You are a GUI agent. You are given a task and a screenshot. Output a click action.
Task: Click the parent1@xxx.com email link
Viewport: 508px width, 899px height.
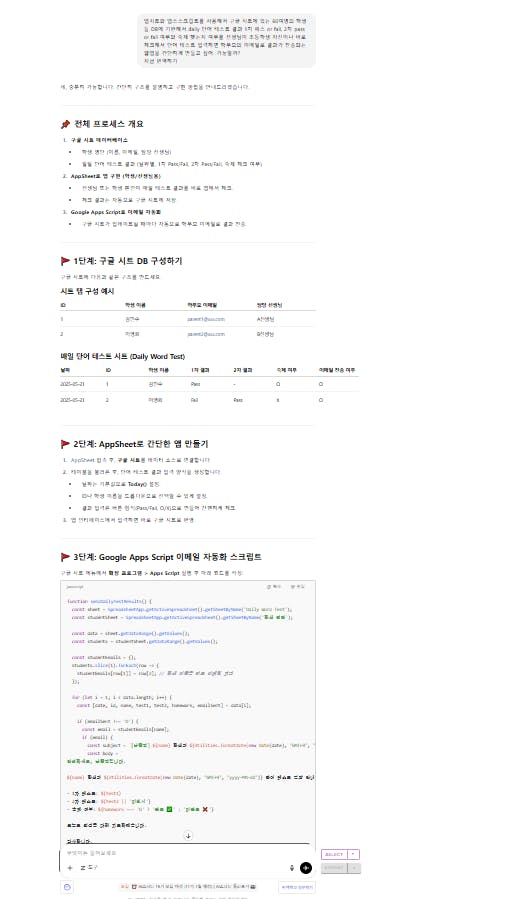(x=206, y=319)
